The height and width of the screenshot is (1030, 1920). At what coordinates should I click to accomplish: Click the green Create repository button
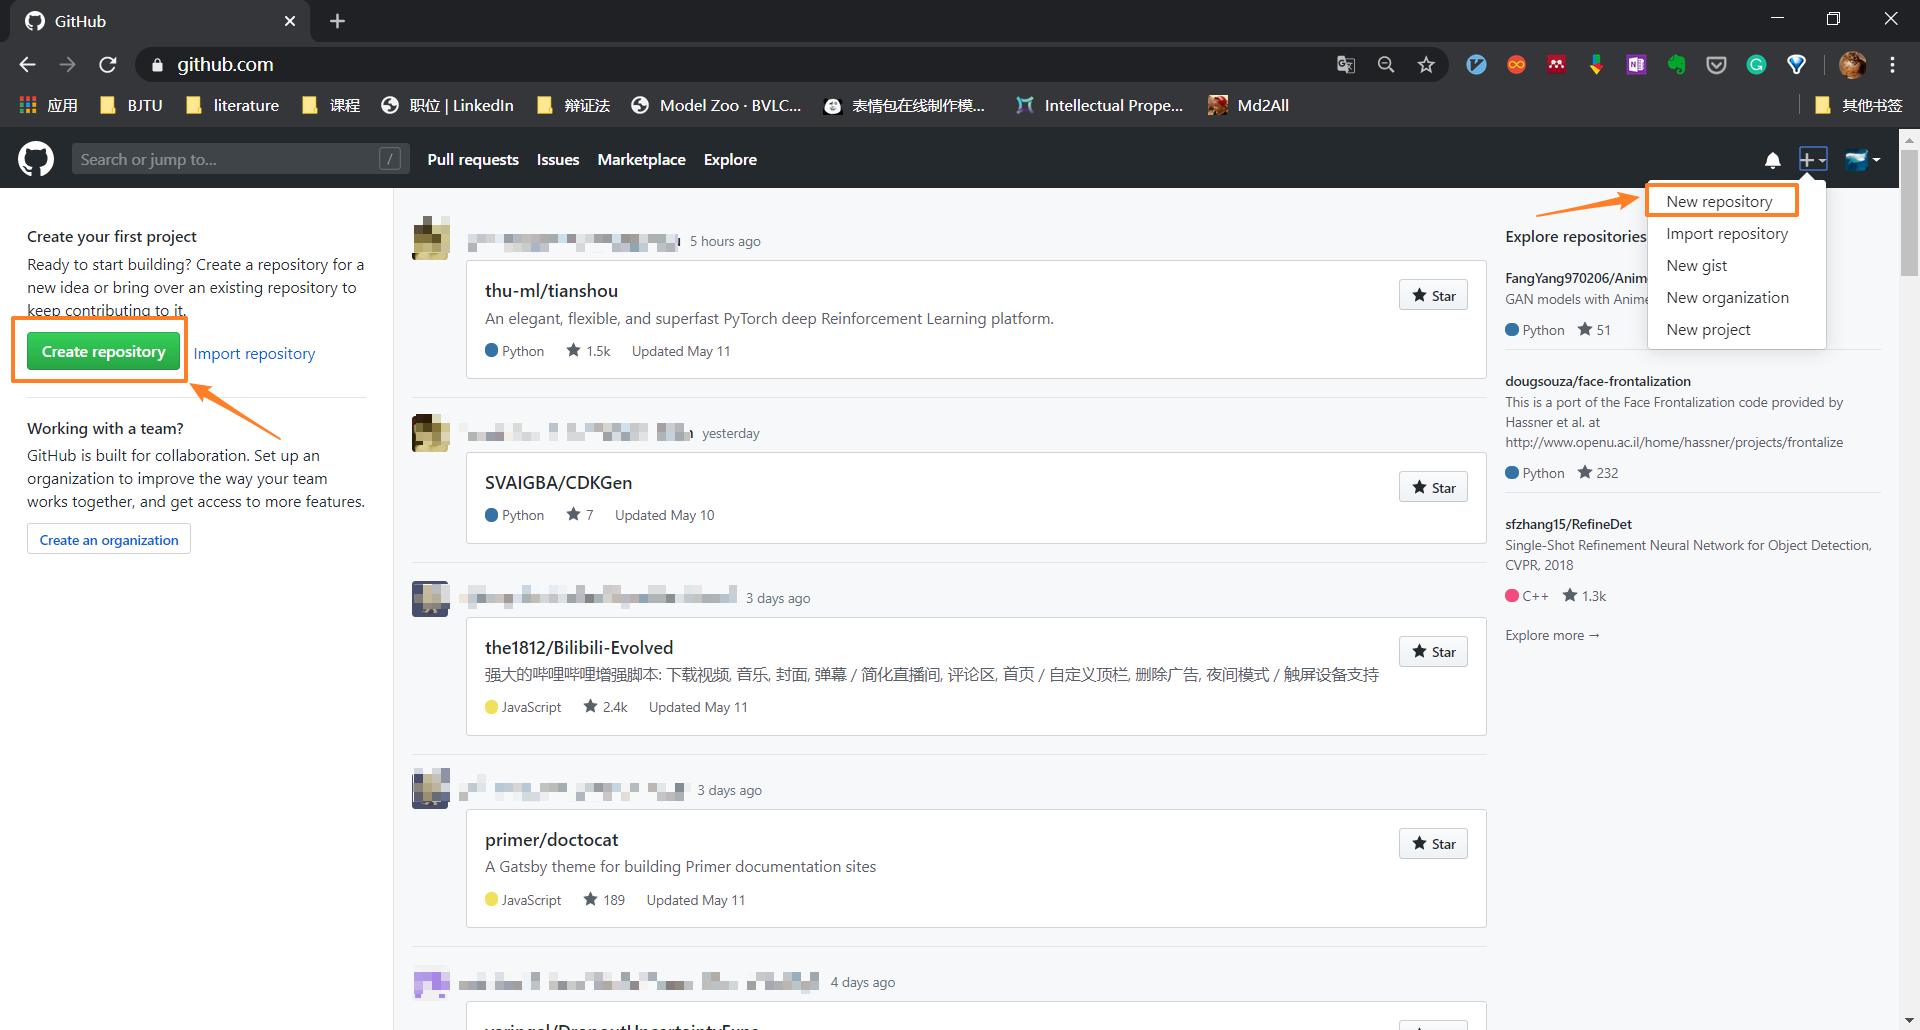point(103,351)
